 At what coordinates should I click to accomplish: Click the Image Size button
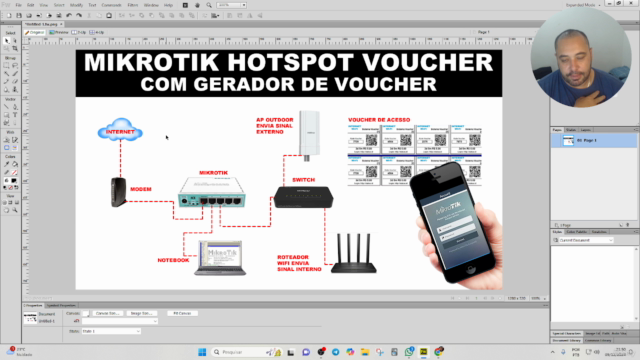(141, 313)
